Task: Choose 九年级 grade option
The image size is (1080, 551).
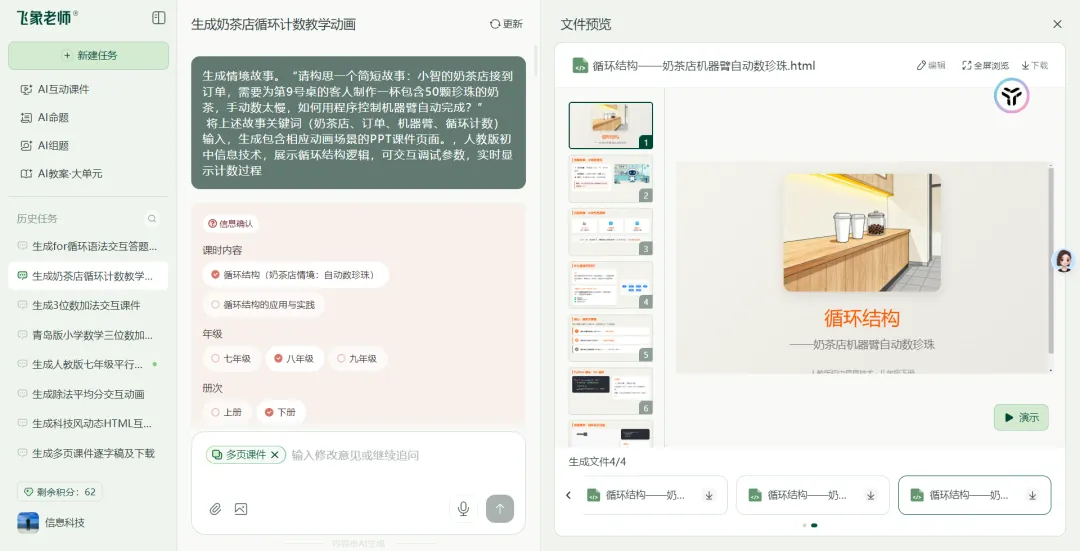Action: (357, 358)
